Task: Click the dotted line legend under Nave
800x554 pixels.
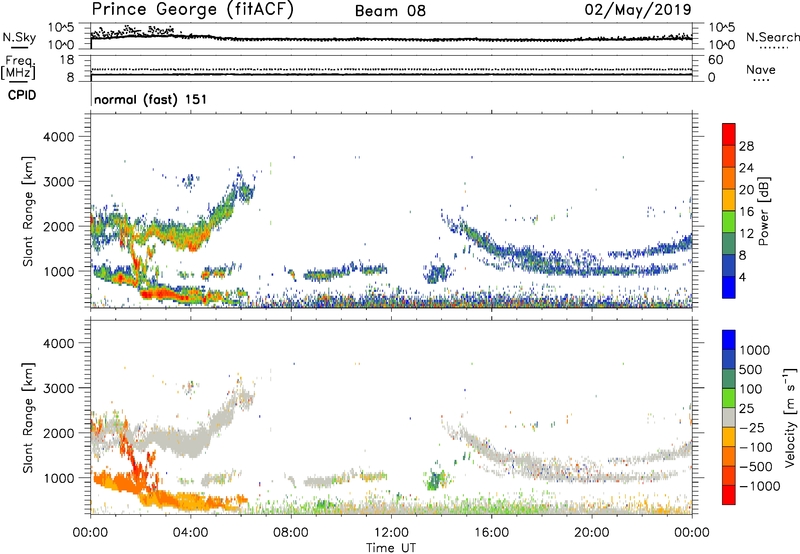Action: click(x=761, y=80)
